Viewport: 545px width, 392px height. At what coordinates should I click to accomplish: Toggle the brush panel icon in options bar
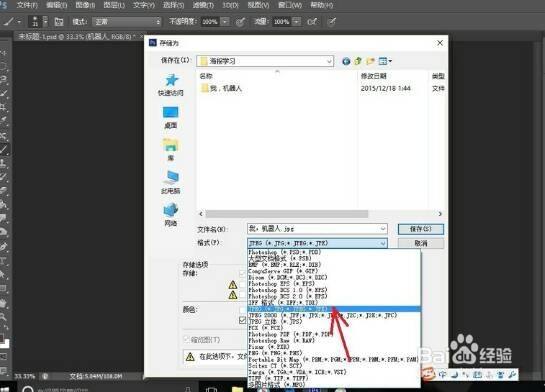[59, 22]
